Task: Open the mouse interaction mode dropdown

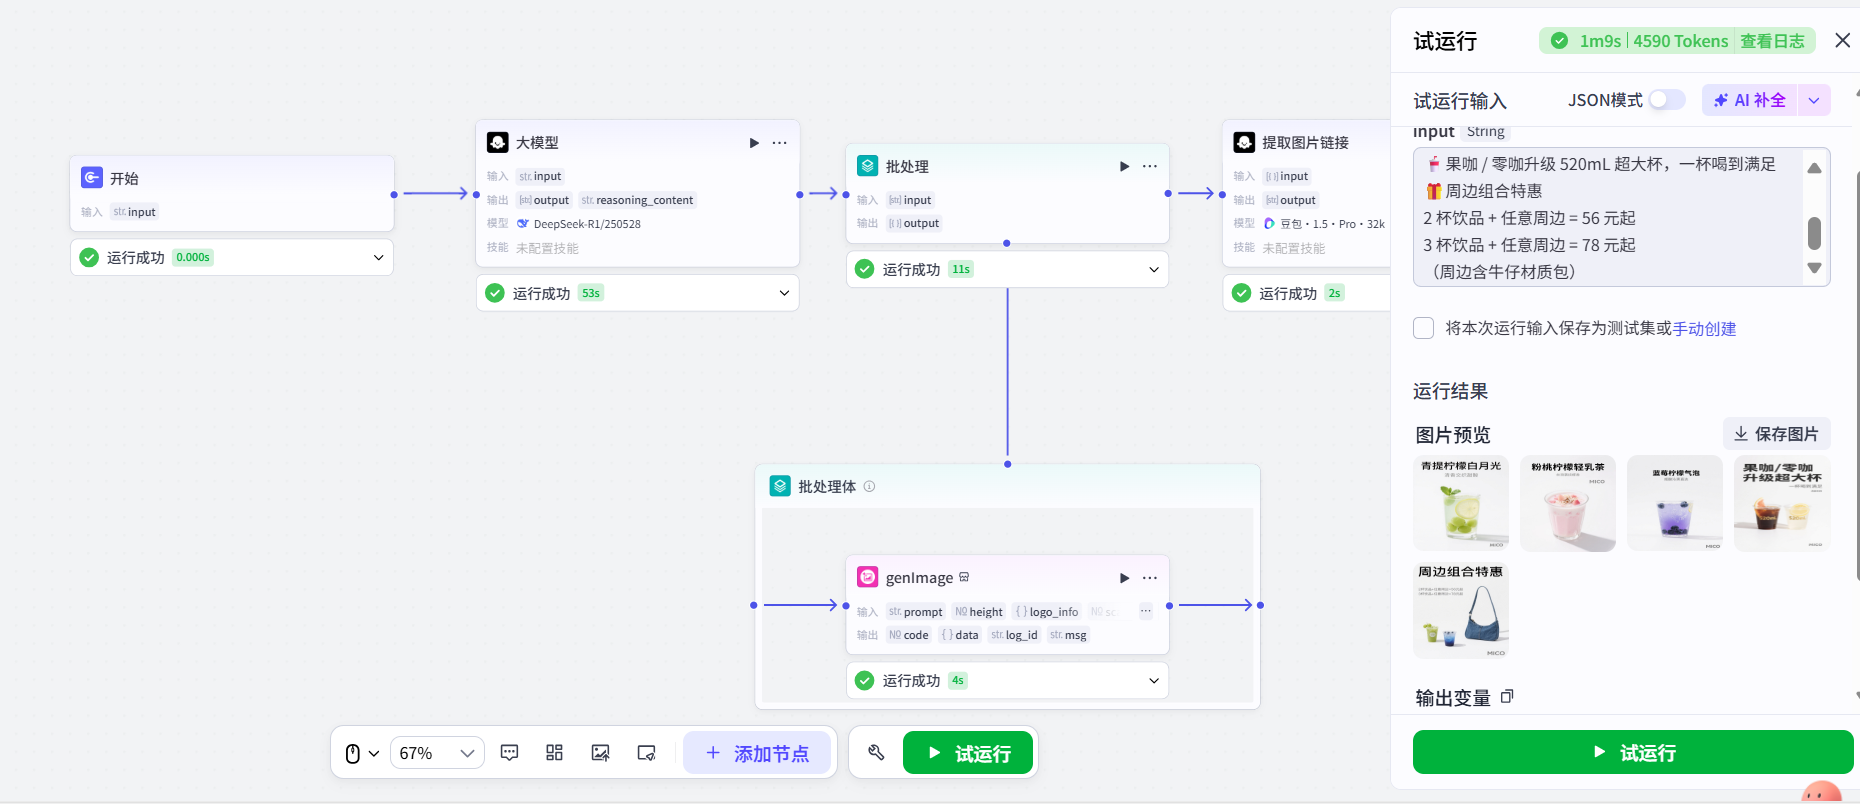Action: (x=362, y=753)
